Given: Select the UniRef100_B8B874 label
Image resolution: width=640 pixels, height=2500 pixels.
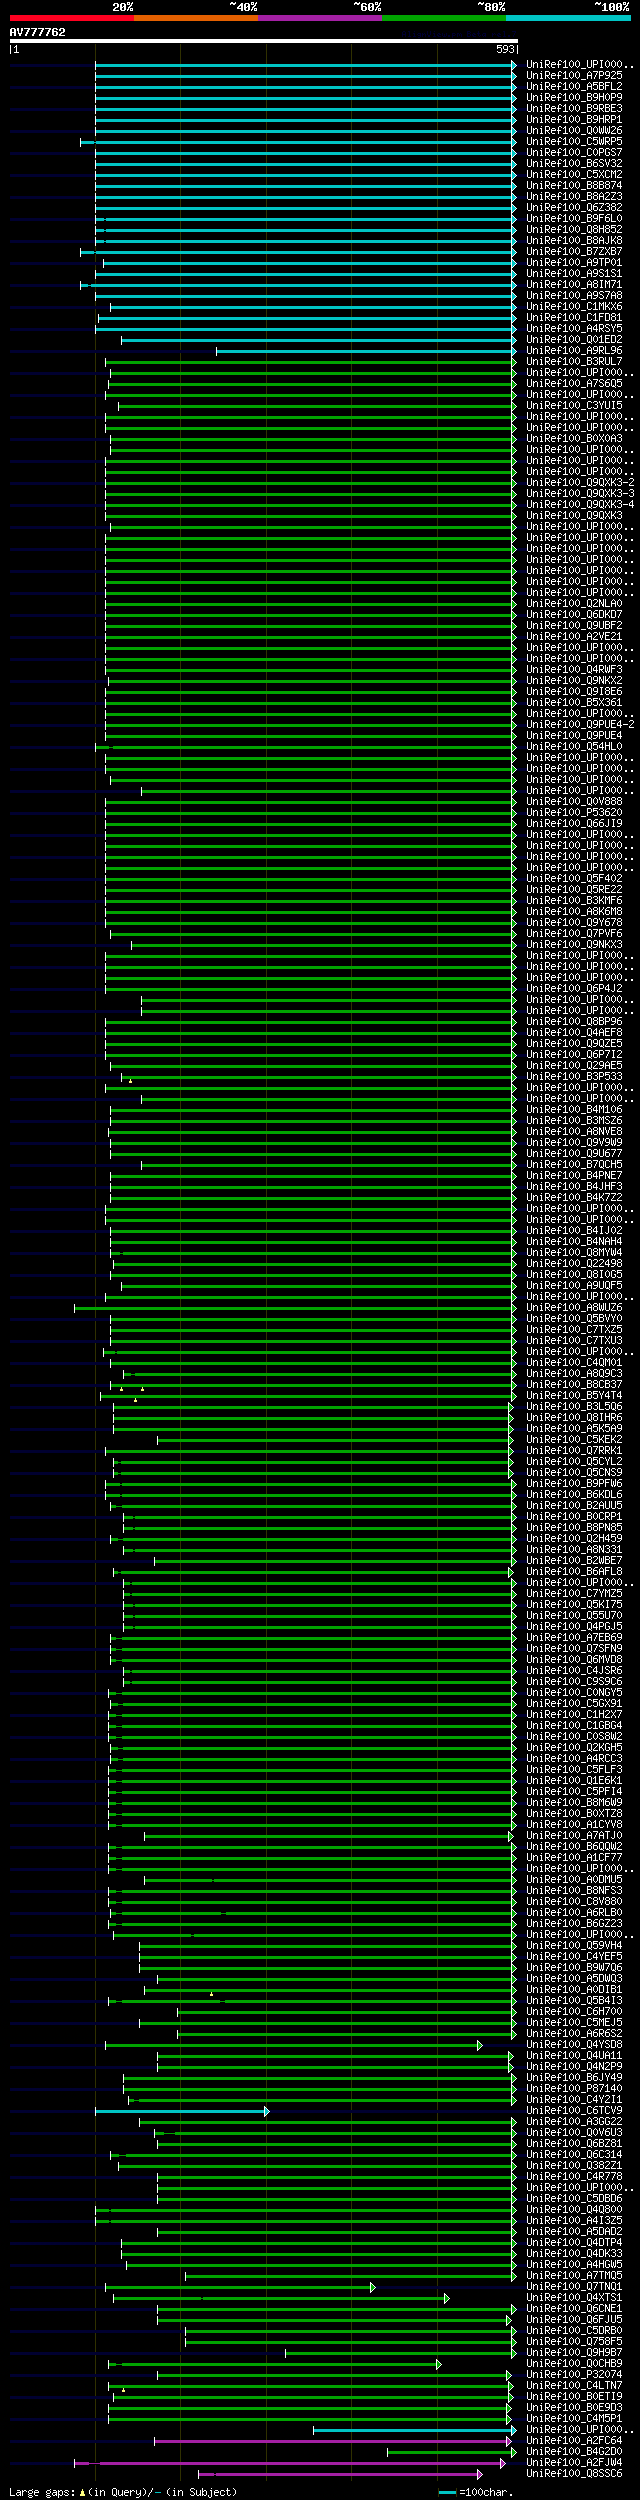Looking at the screenshot, I should (x=574, y=185).
